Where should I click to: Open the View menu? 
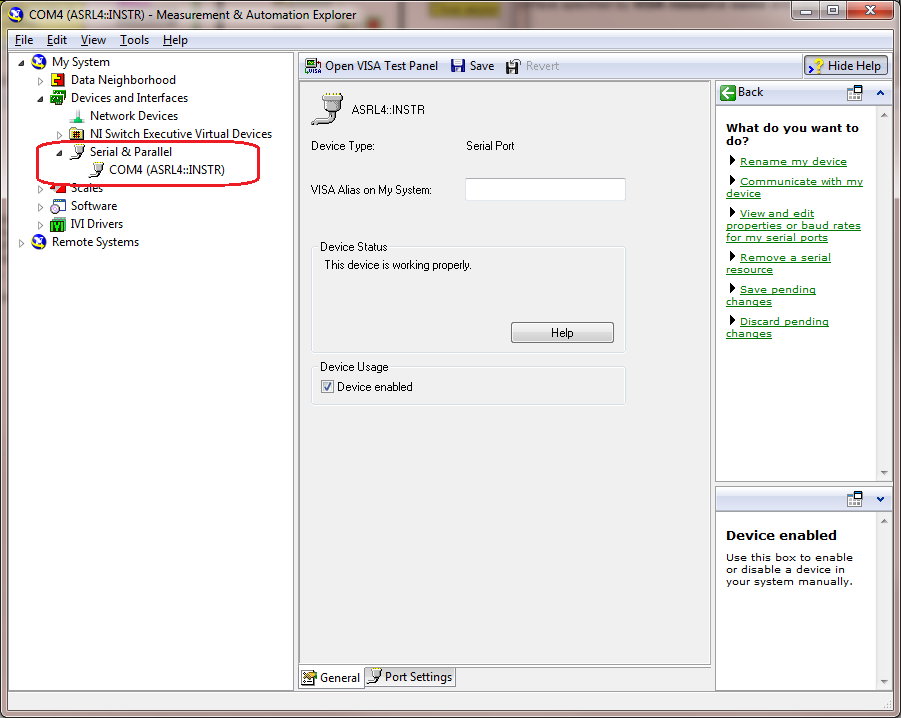pyautogui.click(x=93, y=40)
